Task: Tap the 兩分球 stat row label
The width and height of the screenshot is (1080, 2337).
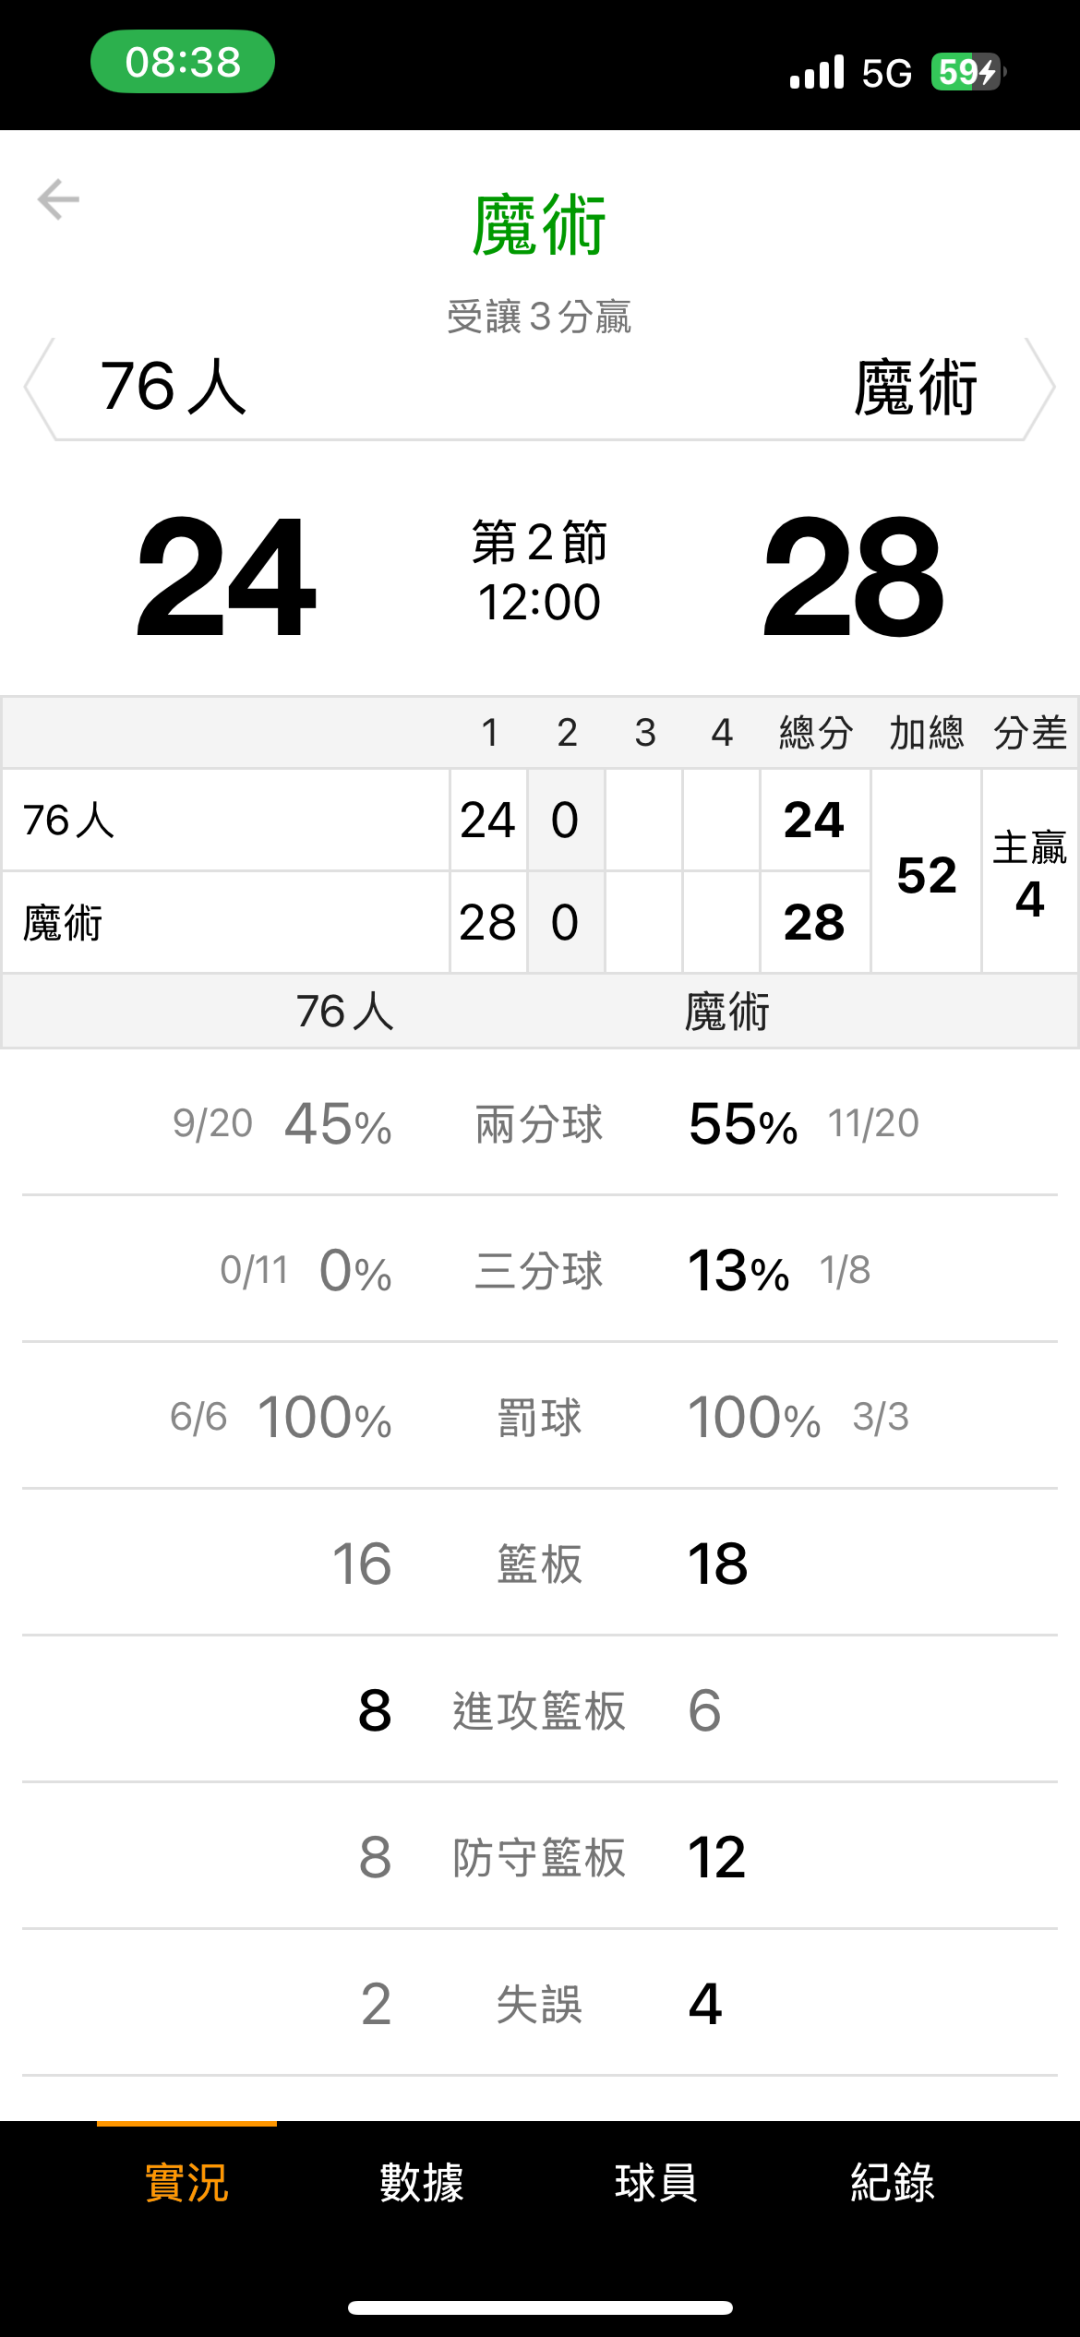Action: (539, 1124)
